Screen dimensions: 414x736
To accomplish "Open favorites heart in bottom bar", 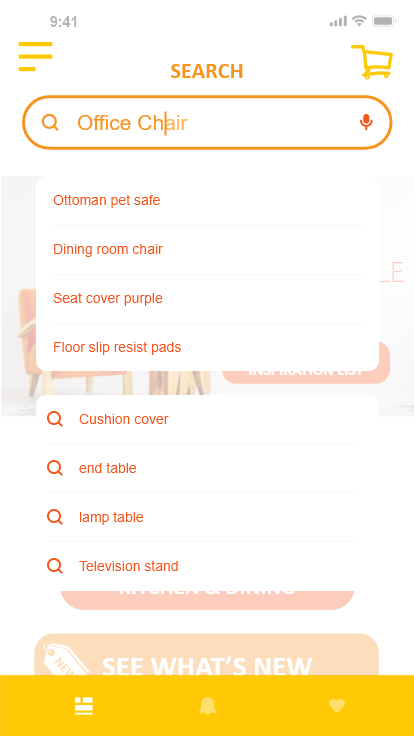I will [x=337, y=705].
